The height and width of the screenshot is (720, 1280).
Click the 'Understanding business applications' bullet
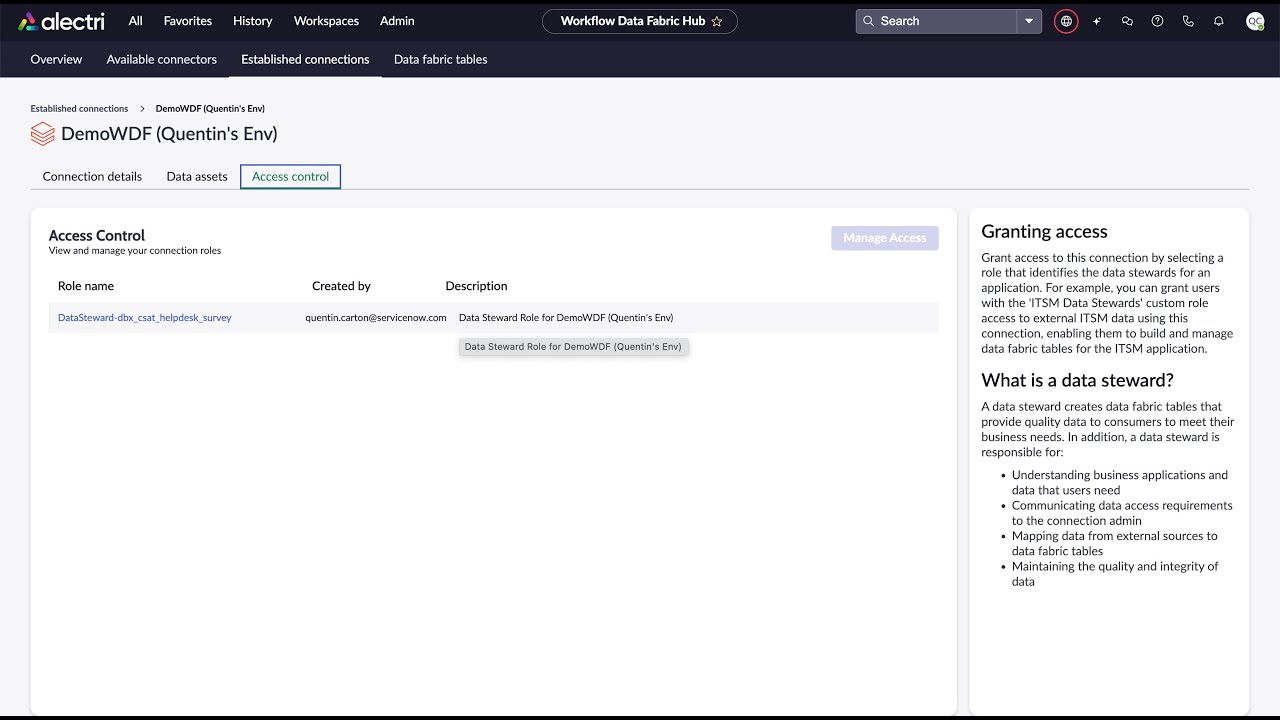click(1120, 483)
